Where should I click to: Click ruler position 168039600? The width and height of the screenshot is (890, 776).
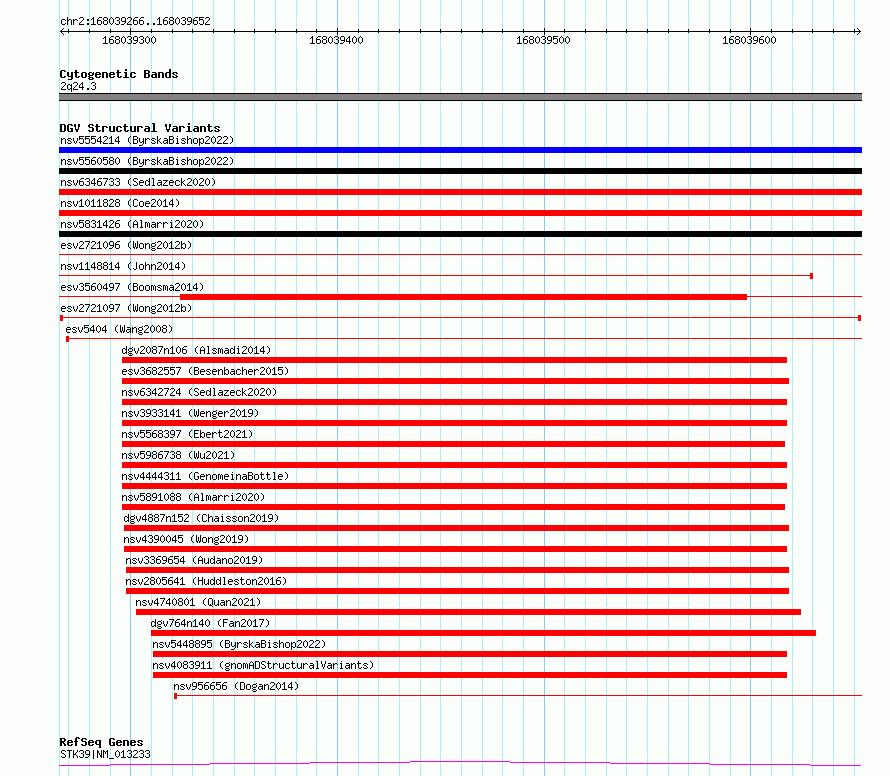749,40
